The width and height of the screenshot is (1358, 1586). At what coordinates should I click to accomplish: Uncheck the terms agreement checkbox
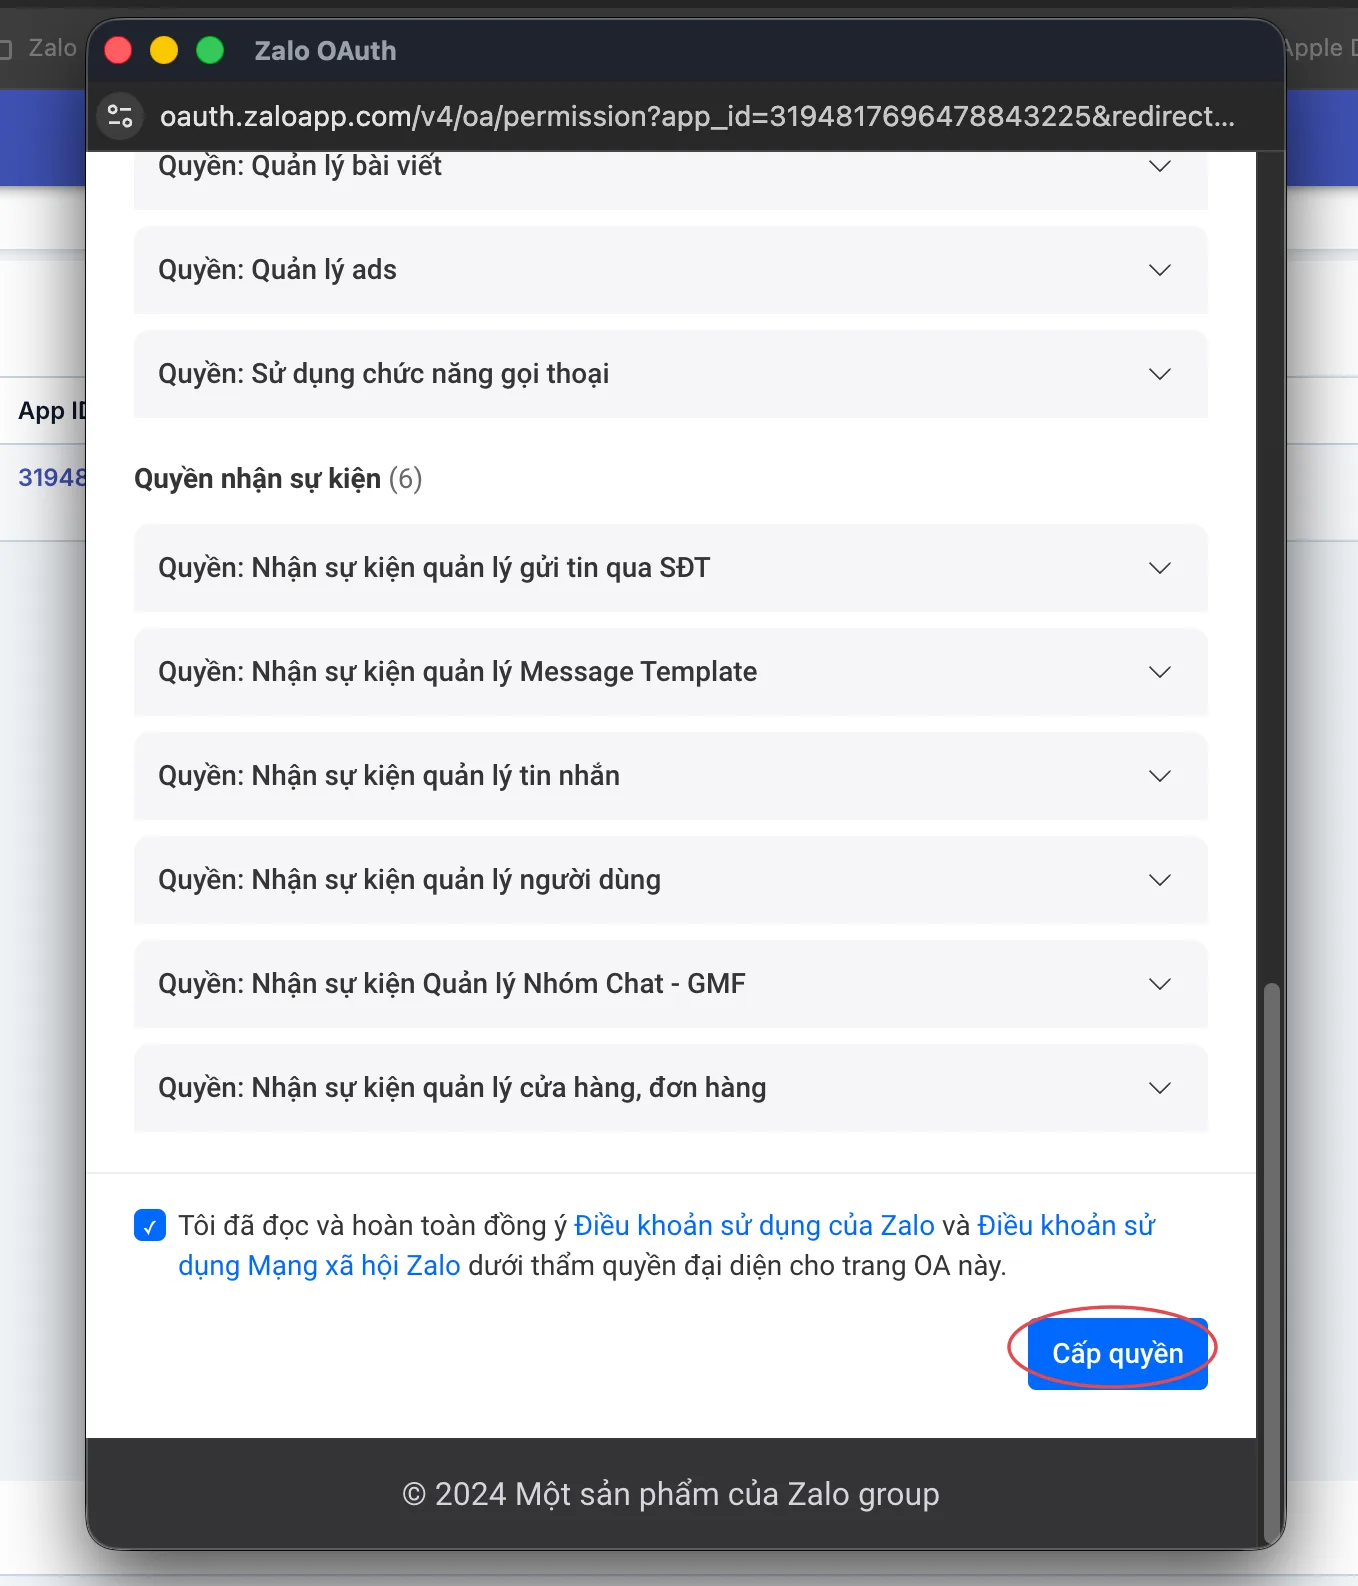tap(150, 1225)
